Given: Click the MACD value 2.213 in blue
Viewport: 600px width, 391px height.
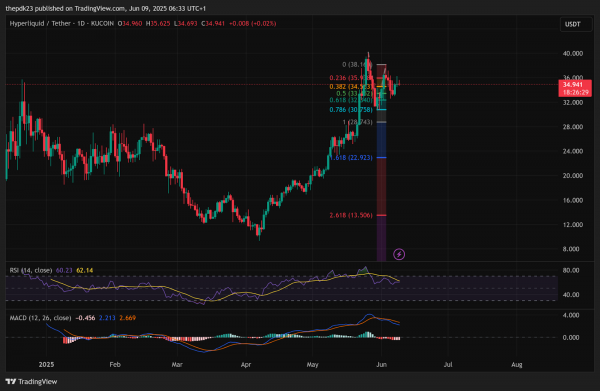Looking at the screenshot, I should 107,318.
